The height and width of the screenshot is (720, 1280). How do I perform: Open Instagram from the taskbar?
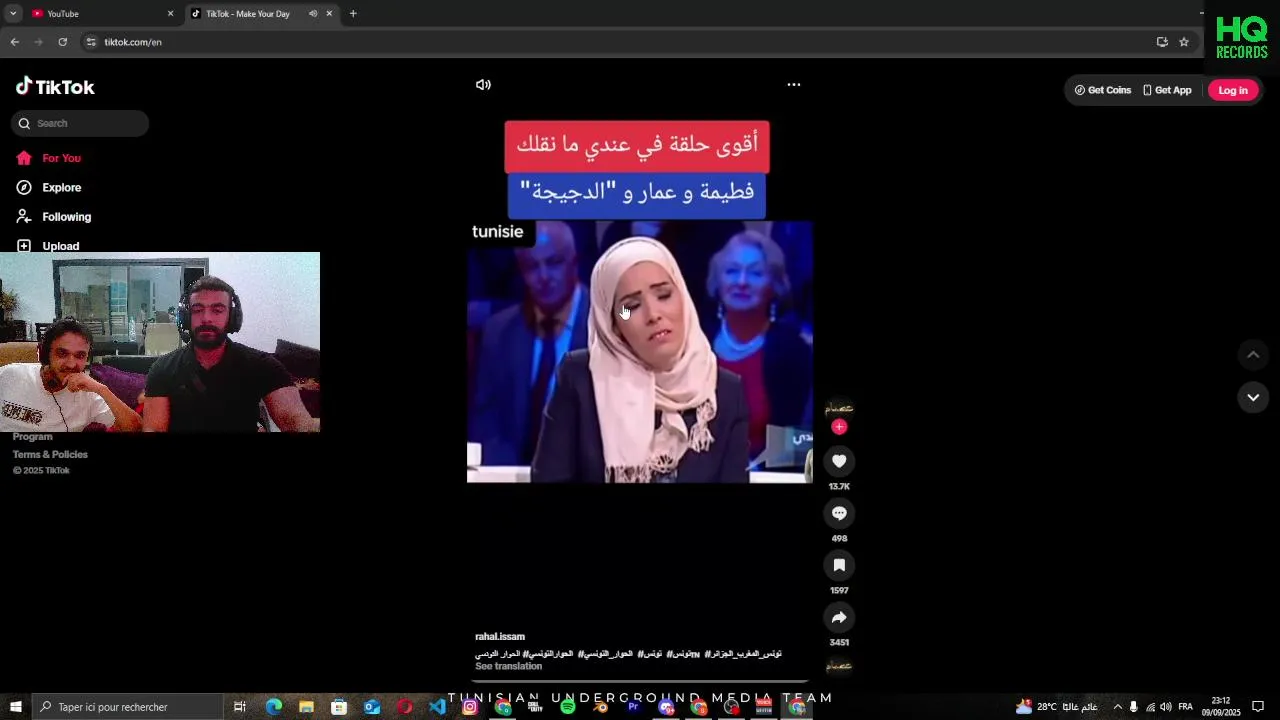coord(470,707)
